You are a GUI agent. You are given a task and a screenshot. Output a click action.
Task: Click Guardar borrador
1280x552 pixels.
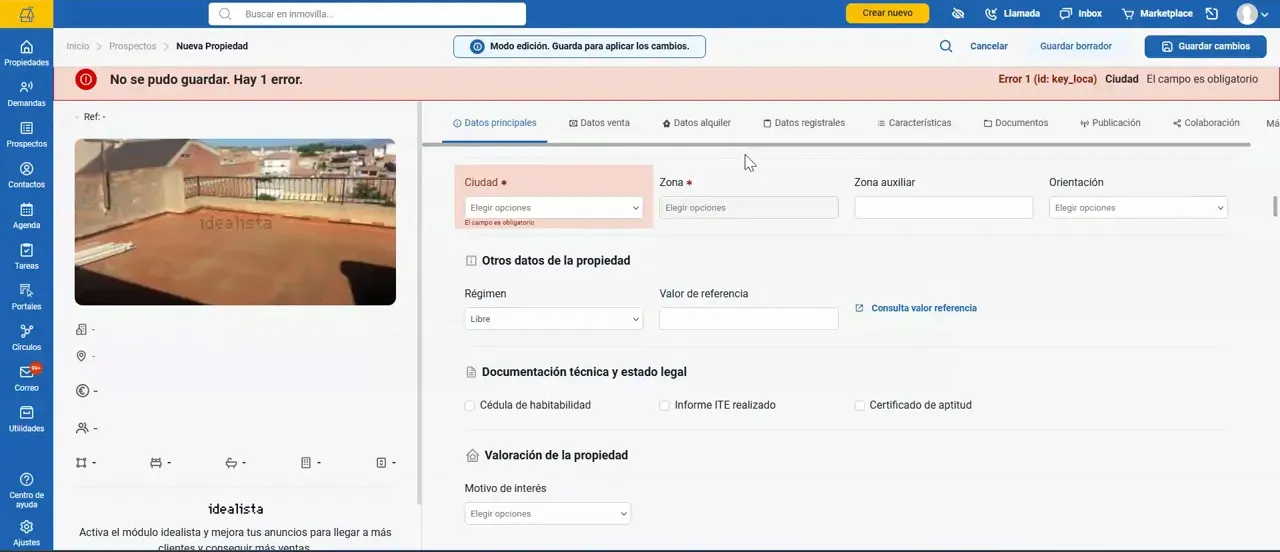point(1076,46)
